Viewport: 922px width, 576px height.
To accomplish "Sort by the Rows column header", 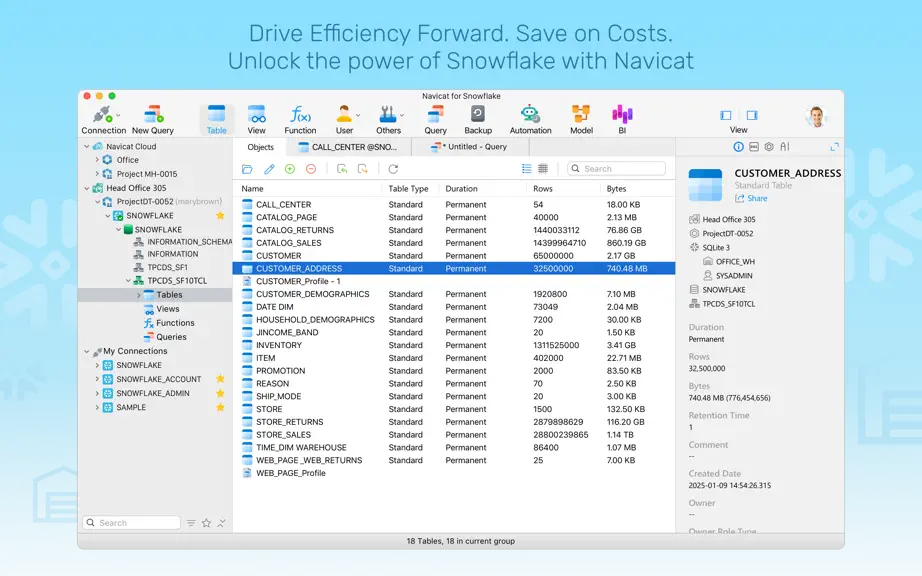I will 543,189.
